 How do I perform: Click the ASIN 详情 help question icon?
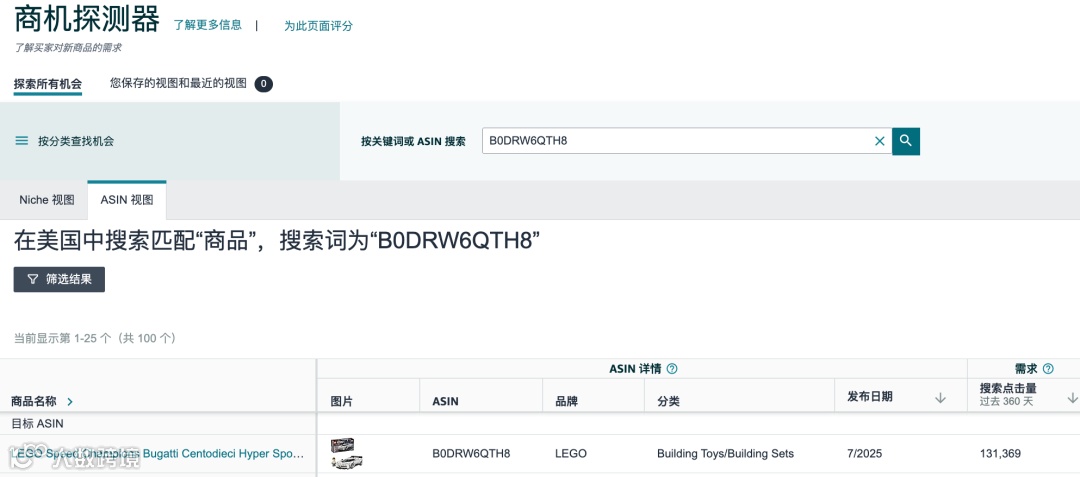pos(672,369)
